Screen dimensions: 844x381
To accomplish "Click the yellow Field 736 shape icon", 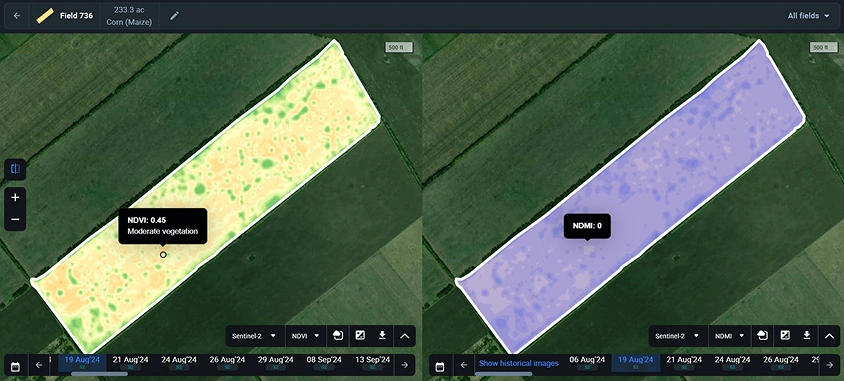I will 45,16.
